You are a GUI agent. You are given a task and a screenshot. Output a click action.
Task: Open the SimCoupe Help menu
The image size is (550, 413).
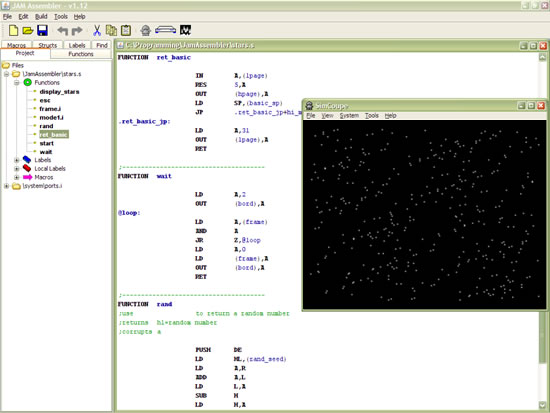(x=390, y=115)
